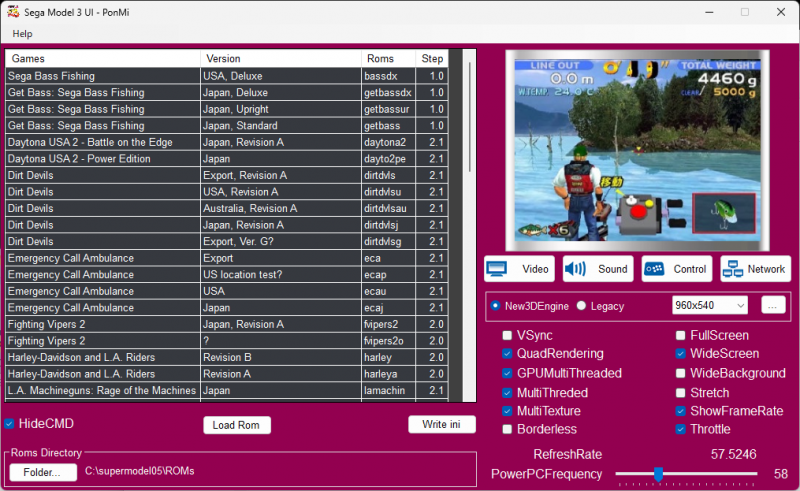Select the row with rom fvipers2o
Viewport: 800px width, 491px height.
pos(227,341)
